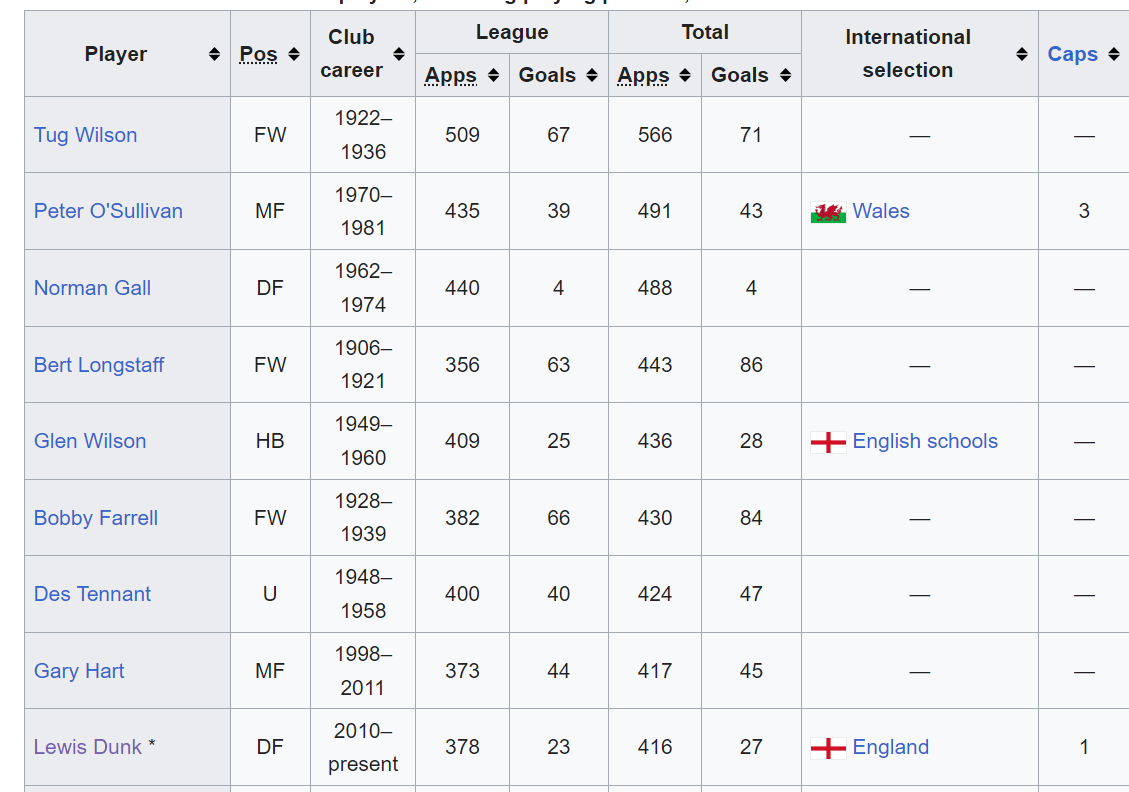This screenshot has height=792, width=1129.
Task: Sort Total Apps column with arrows
Action: pyautogui.click(x=685, y=75)
